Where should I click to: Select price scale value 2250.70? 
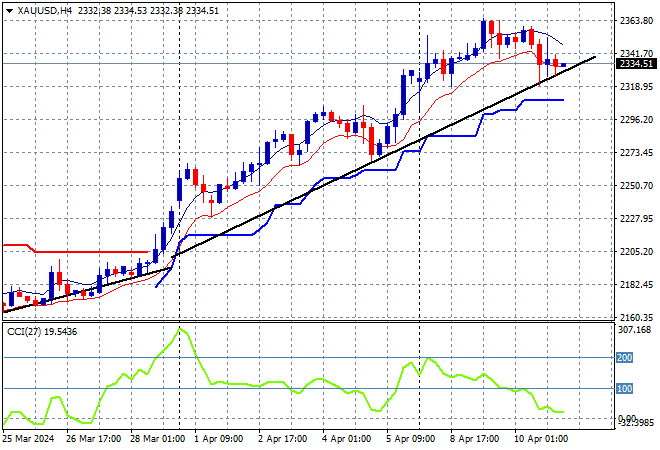[x=636, y=186]
